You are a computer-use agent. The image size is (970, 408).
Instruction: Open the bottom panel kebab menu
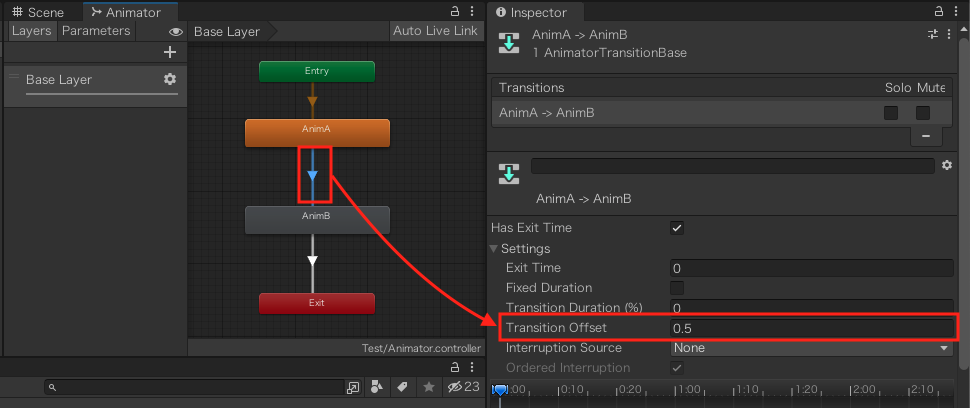coord(472,367)
